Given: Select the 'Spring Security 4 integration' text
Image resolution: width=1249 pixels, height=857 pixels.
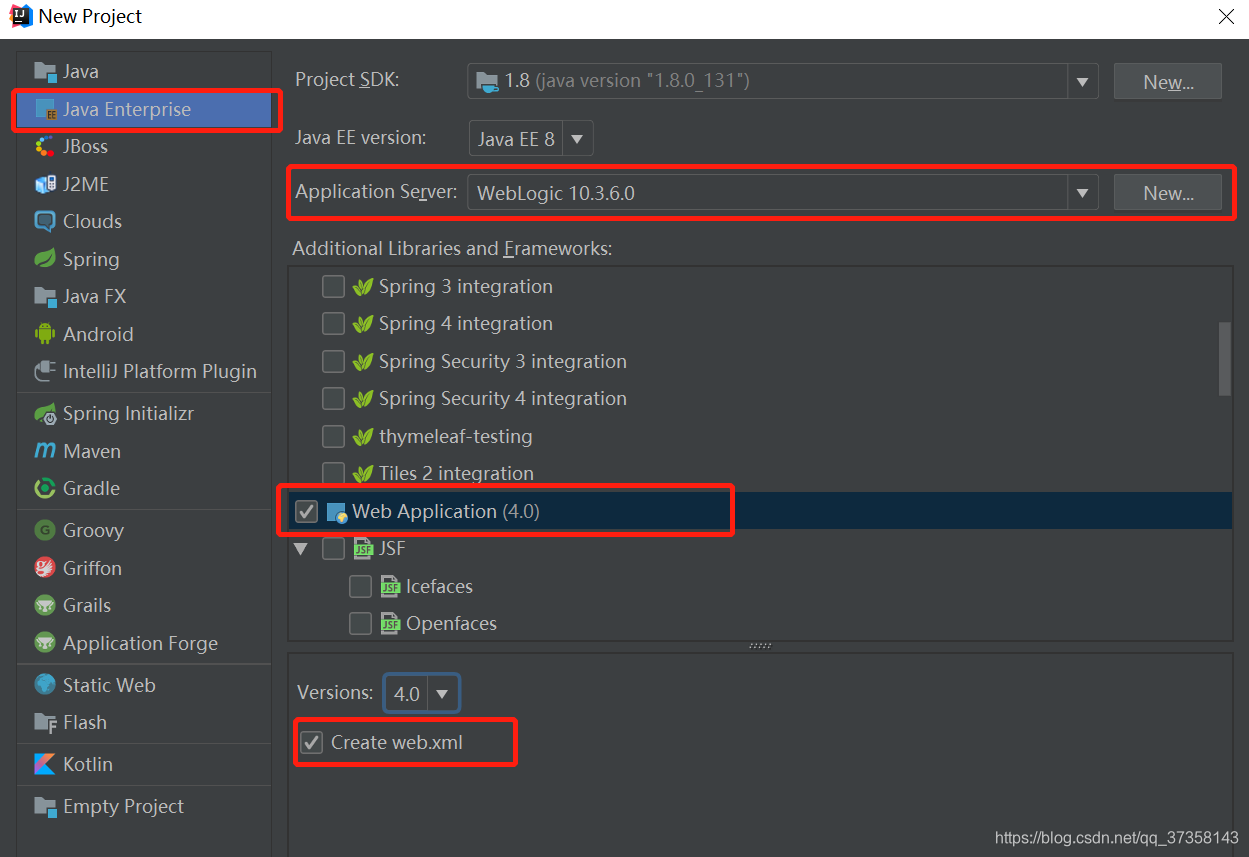Looking at the screenshot, I should [x=503, y=398].
